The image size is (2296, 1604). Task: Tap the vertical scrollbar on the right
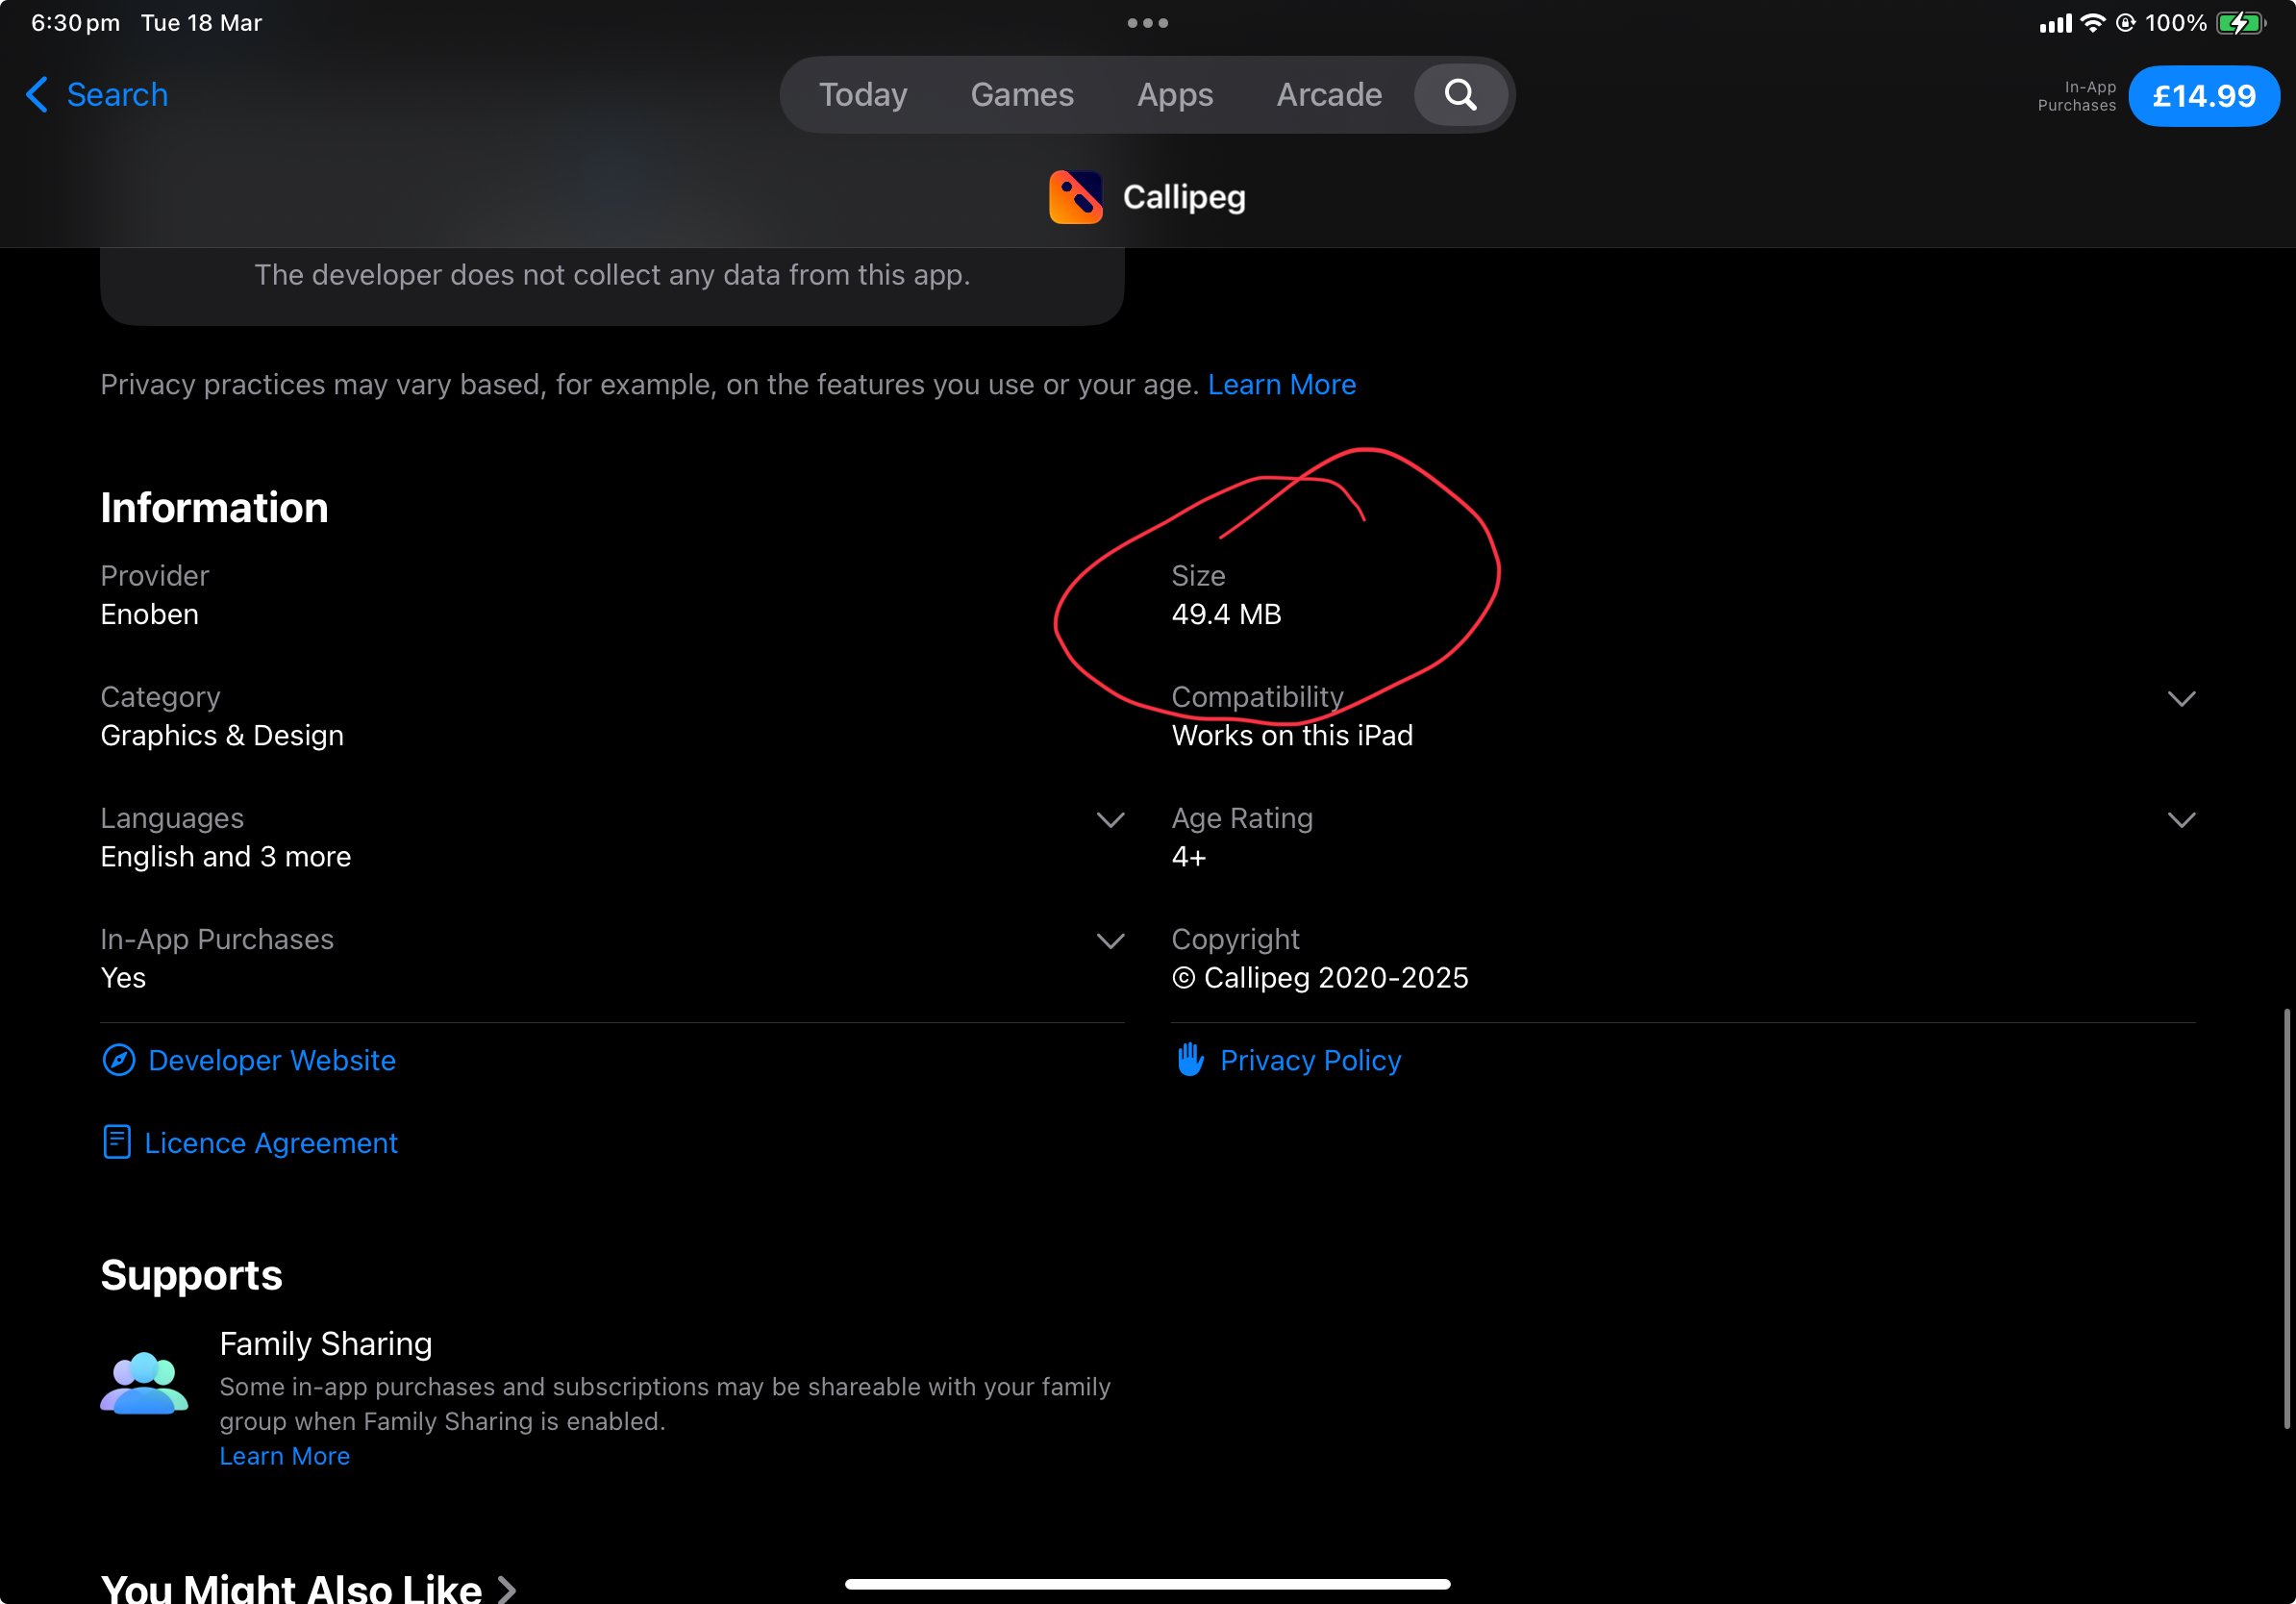[2286, 1219]
